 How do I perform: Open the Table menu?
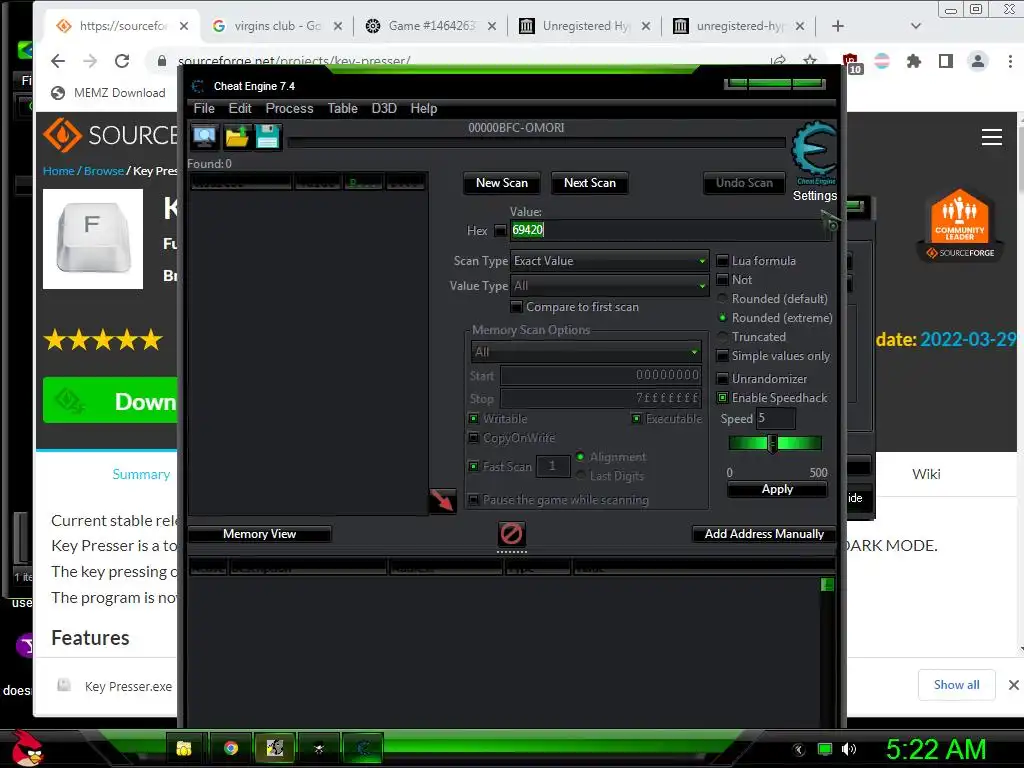click(x=342, y=108)
